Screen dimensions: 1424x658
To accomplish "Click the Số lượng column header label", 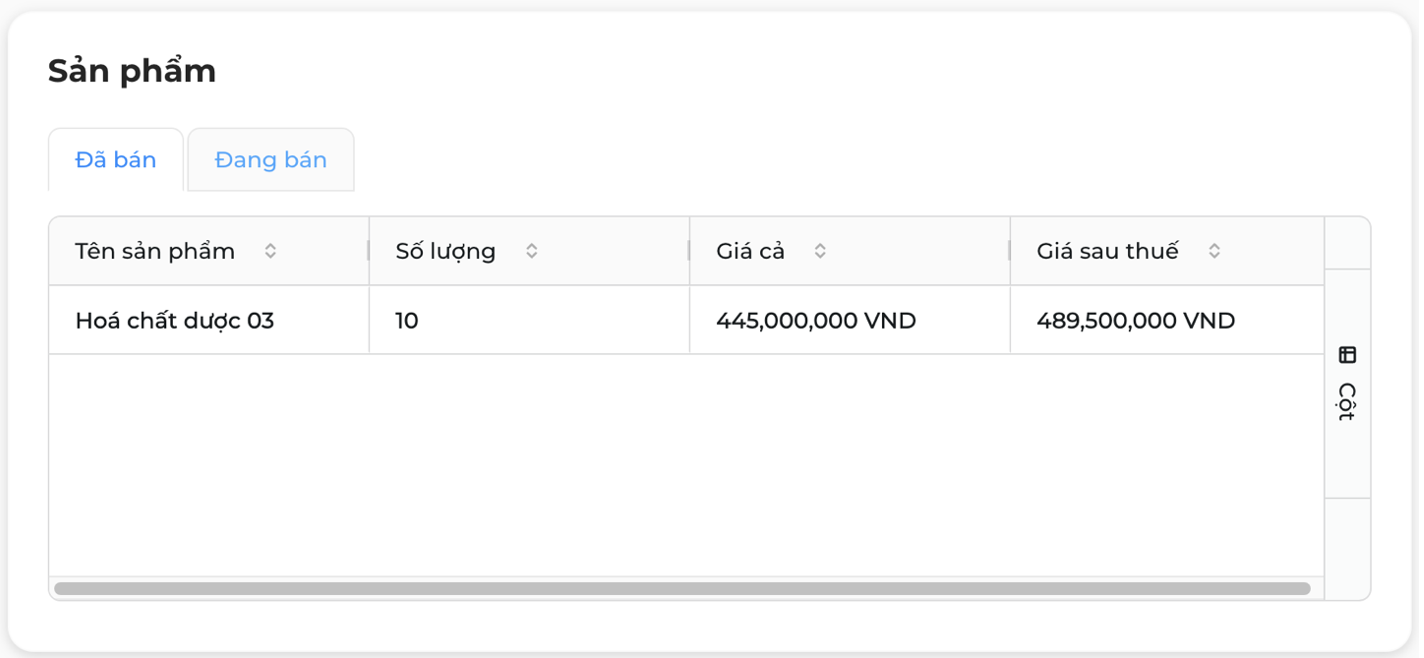I will click(x=446, y=251).
